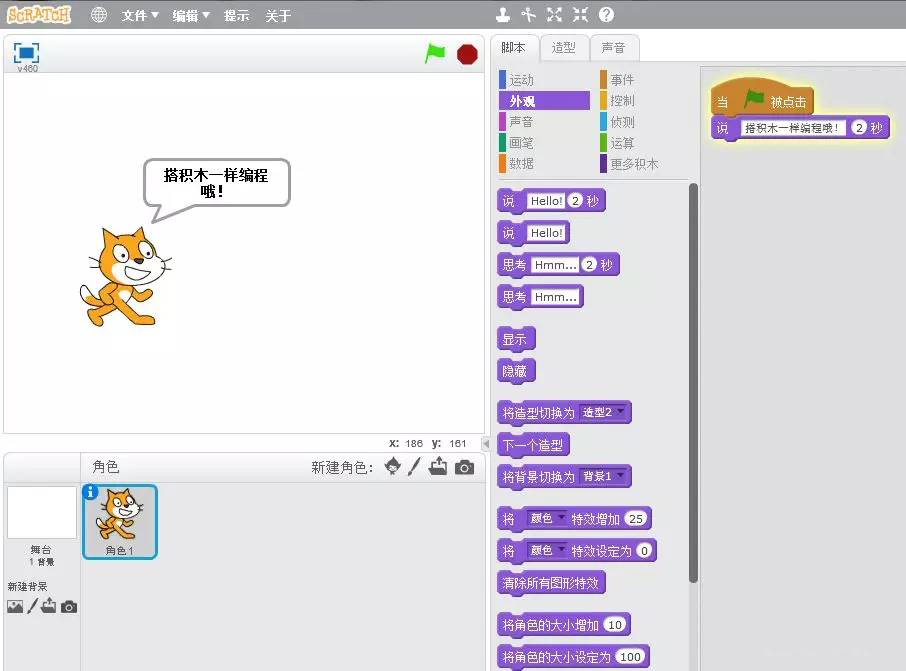The image size is (906, 671).
Task: Open sprite info via blue i badge
Action: tap(91, 491)
